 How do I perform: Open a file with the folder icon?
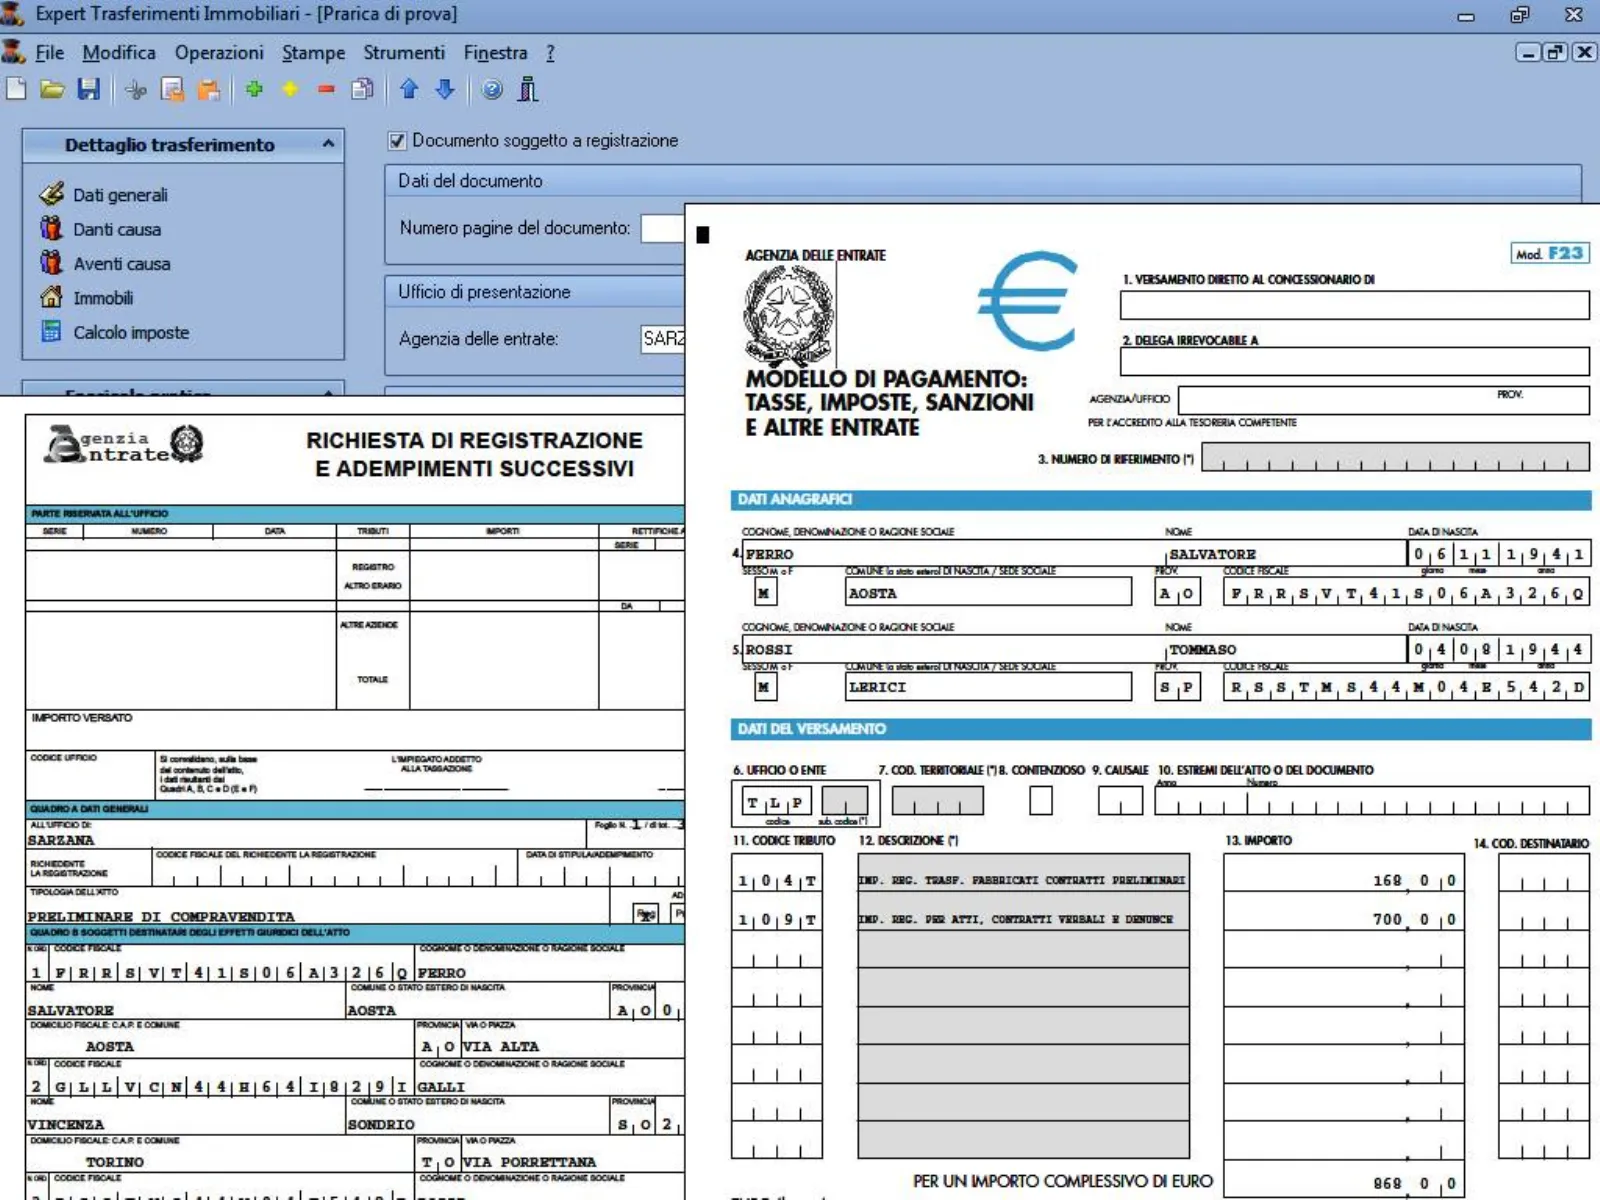[x=52, y=90]
